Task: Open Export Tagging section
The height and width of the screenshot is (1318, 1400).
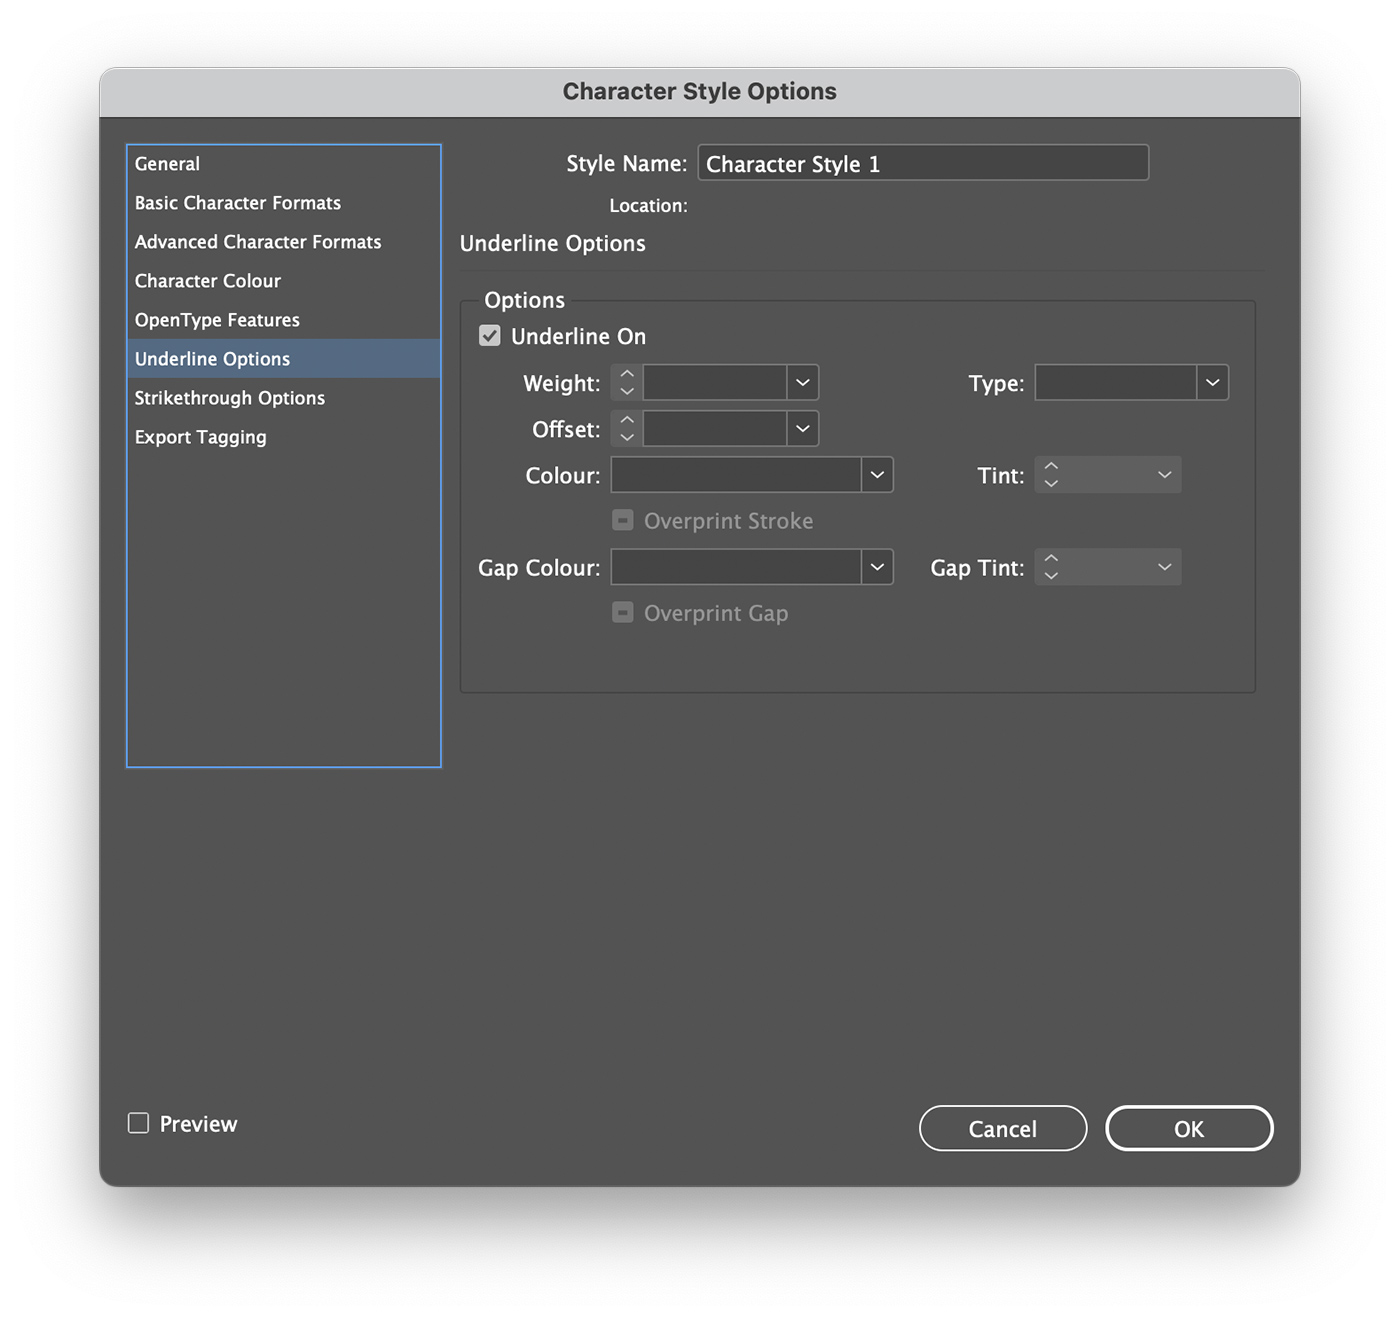Action: click(x=284, y=437)
